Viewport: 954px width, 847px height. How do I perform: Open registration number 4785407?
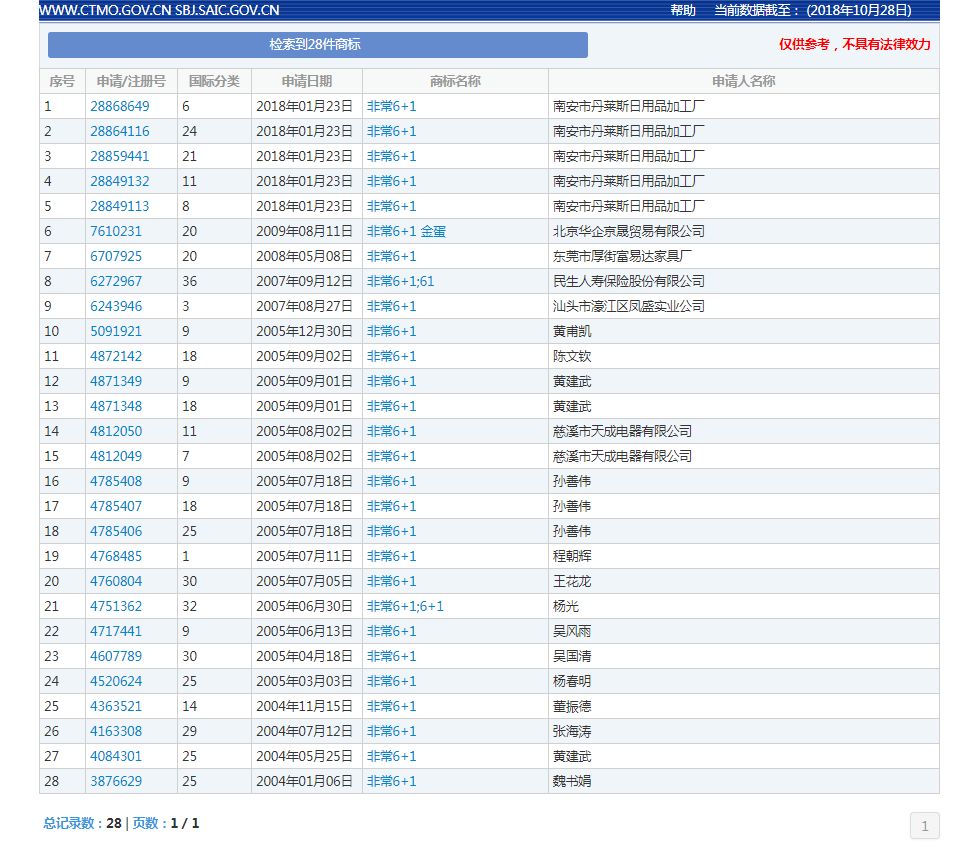(x=116, y=506)
